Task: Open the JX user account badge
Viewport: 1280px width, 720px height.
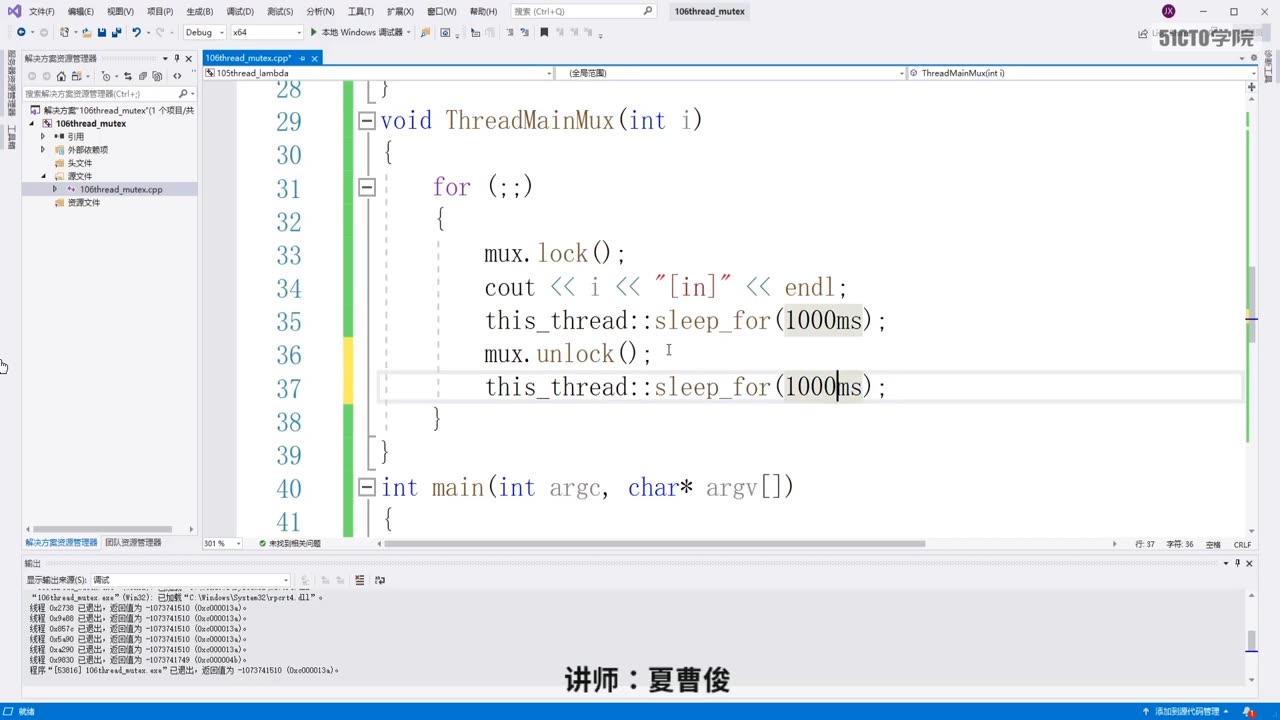Action: [x=1168, y=11]
